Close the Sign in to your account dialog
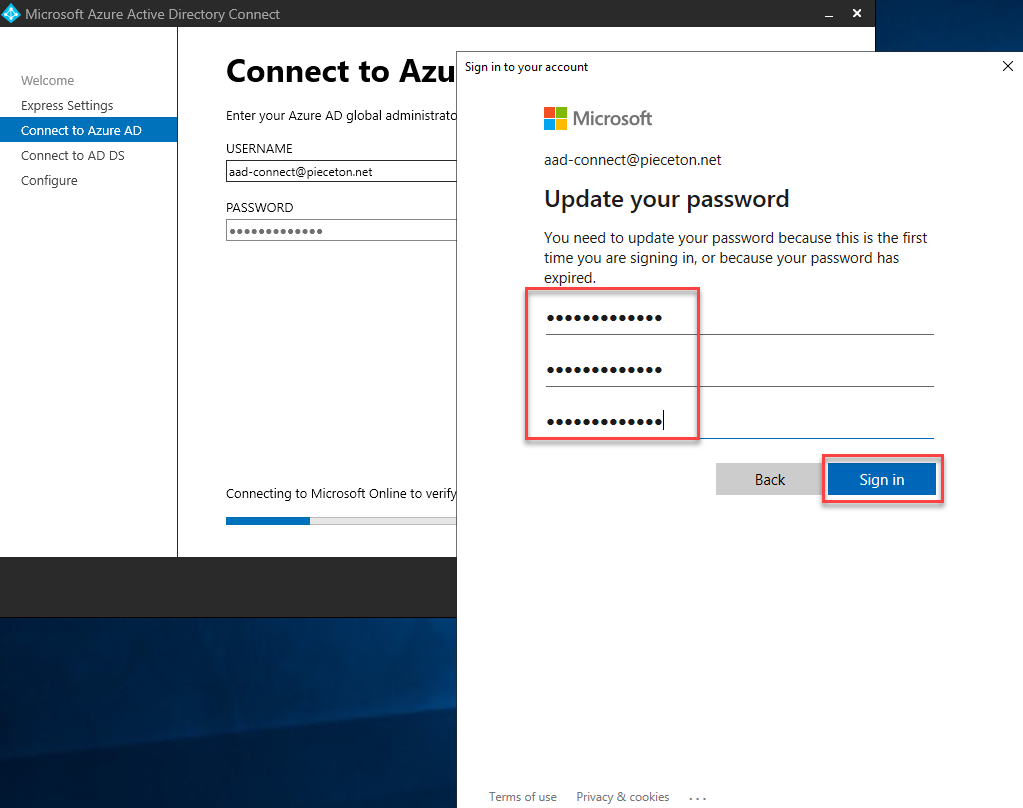Screen dimensions: 1023x808 [1007, 67]
